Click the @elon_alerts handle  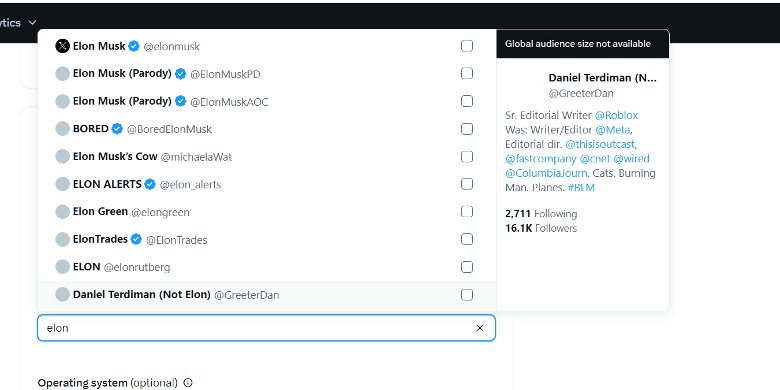pyautogui.click(x=190, y=185)
